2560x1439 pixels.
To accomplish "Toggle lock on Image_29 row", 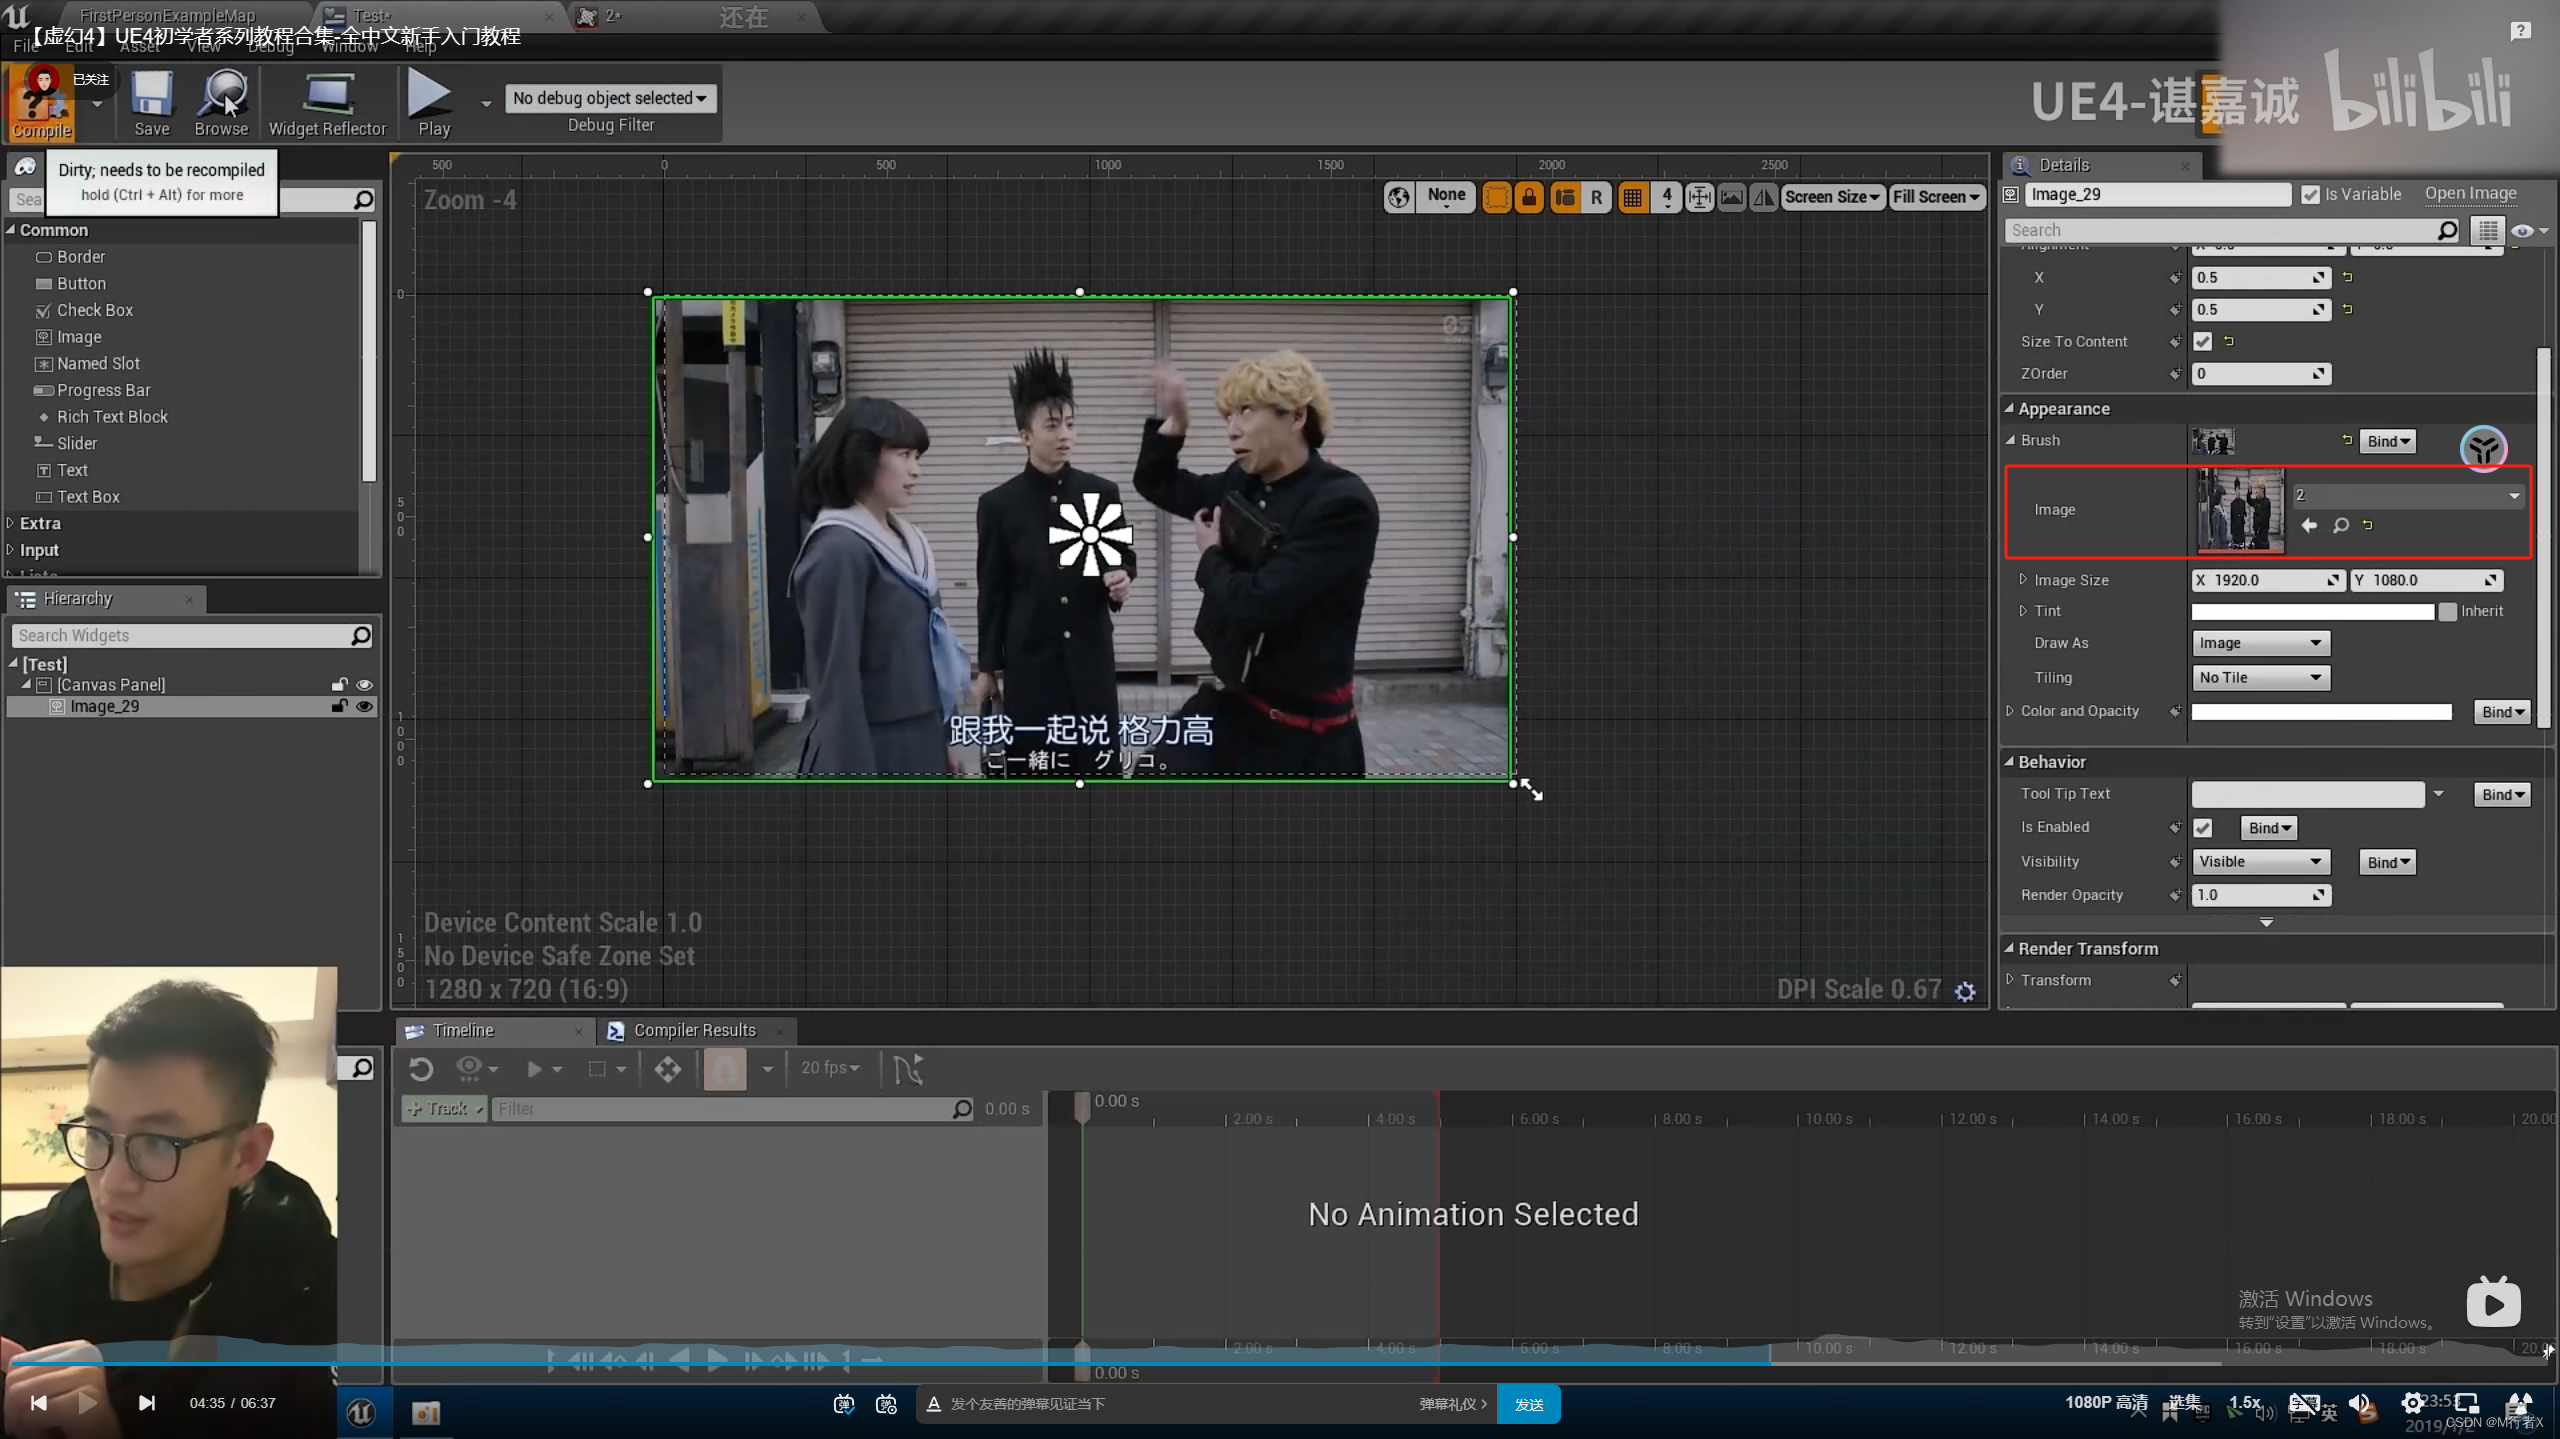I will [340, 706].
